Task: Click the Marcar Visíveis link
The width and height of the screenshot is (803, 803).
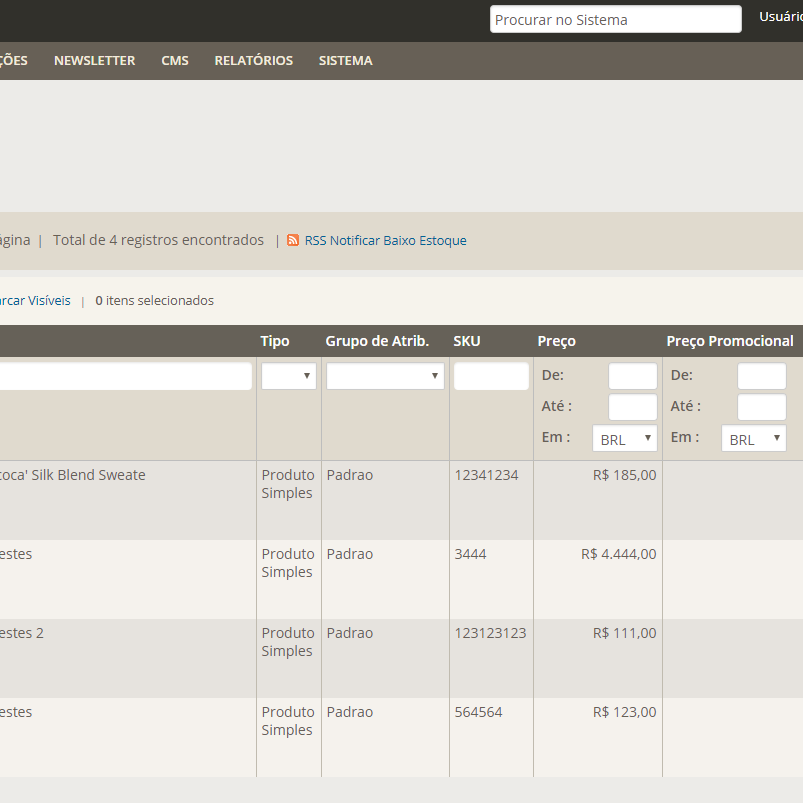Action: coord(35,301)
